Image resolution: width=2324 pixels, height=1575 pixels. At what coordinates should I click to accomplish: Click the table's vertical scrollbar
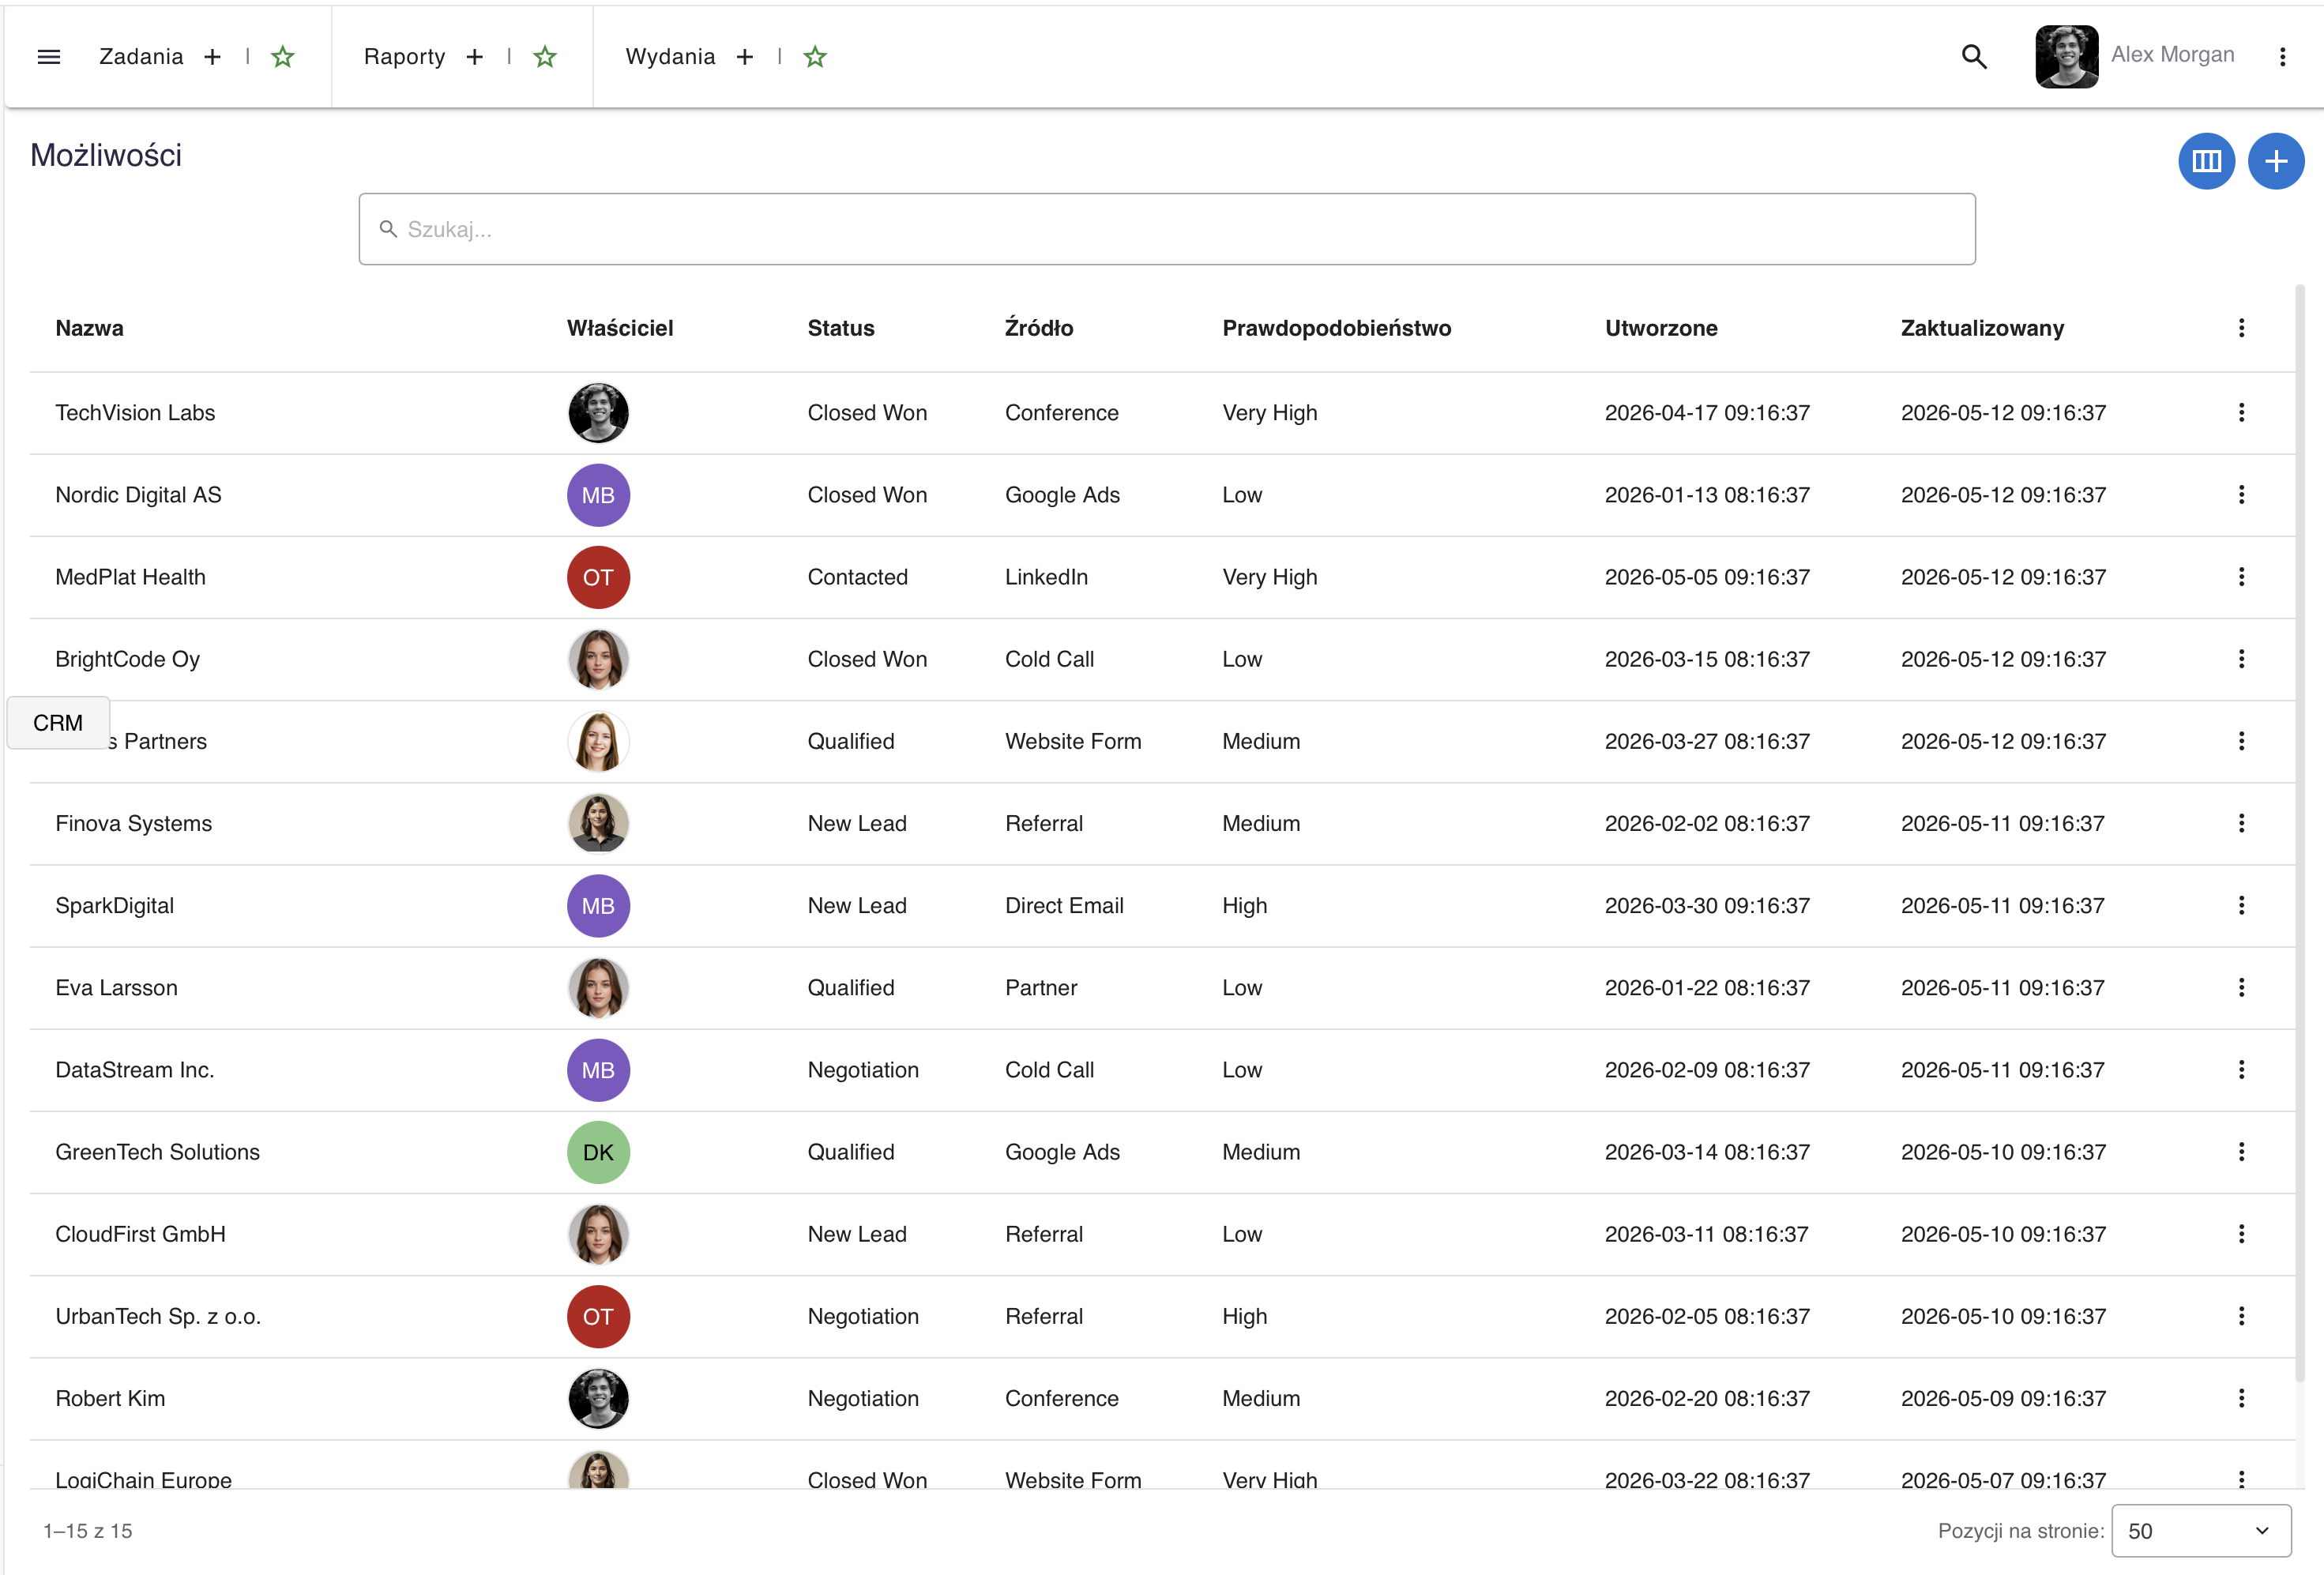coord(2300,833)
